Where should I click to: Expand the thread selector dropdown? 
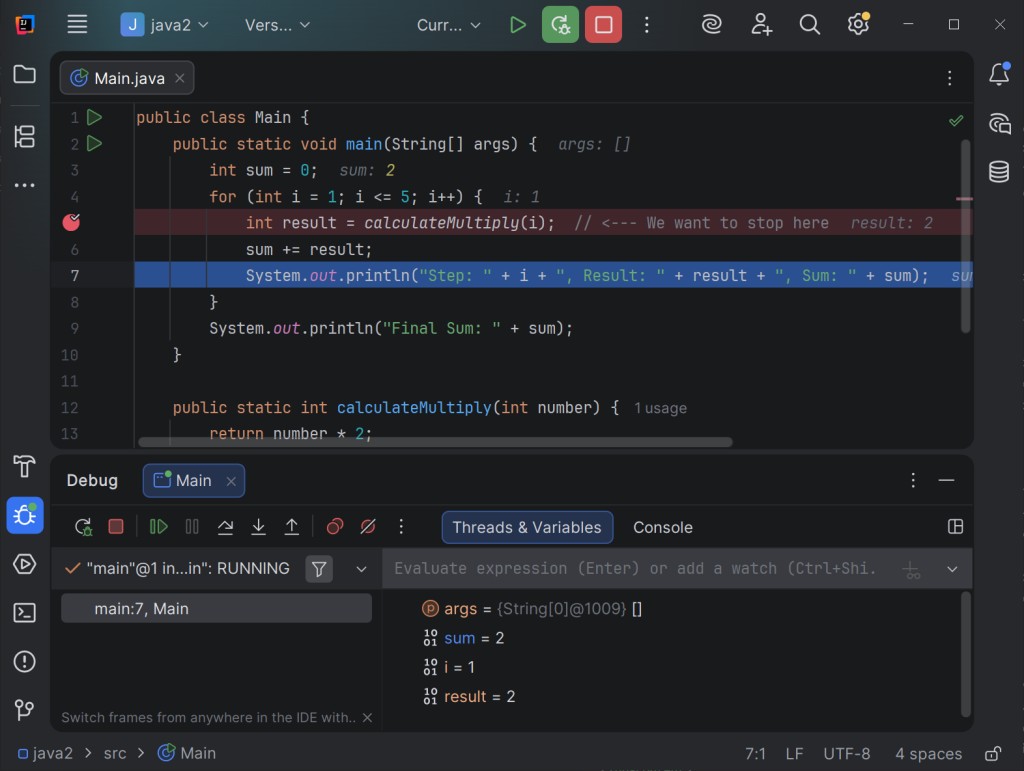pos(361,569)
